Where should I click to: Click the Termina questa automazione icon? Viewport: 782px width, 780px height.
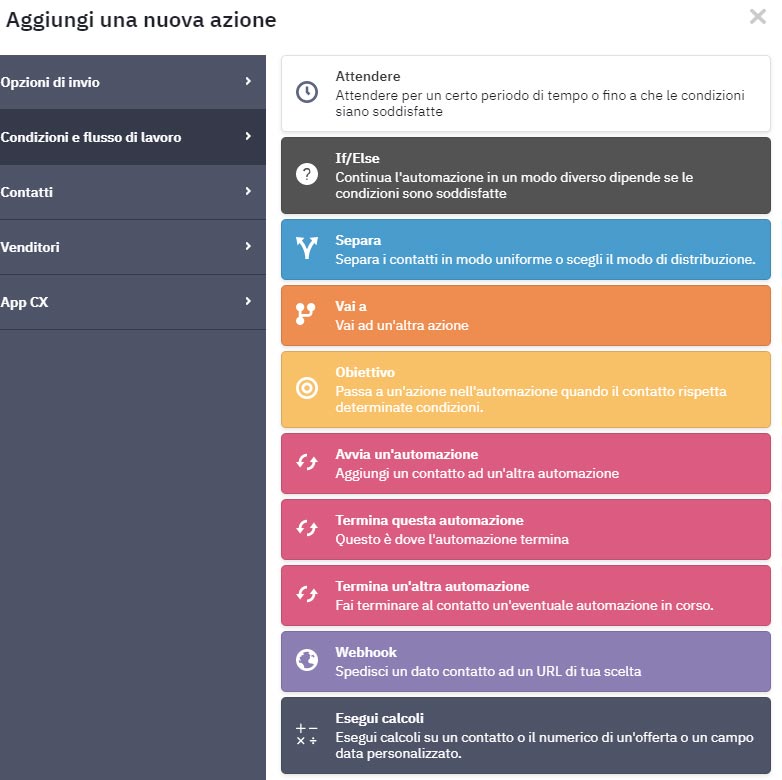tap(307, 528)
